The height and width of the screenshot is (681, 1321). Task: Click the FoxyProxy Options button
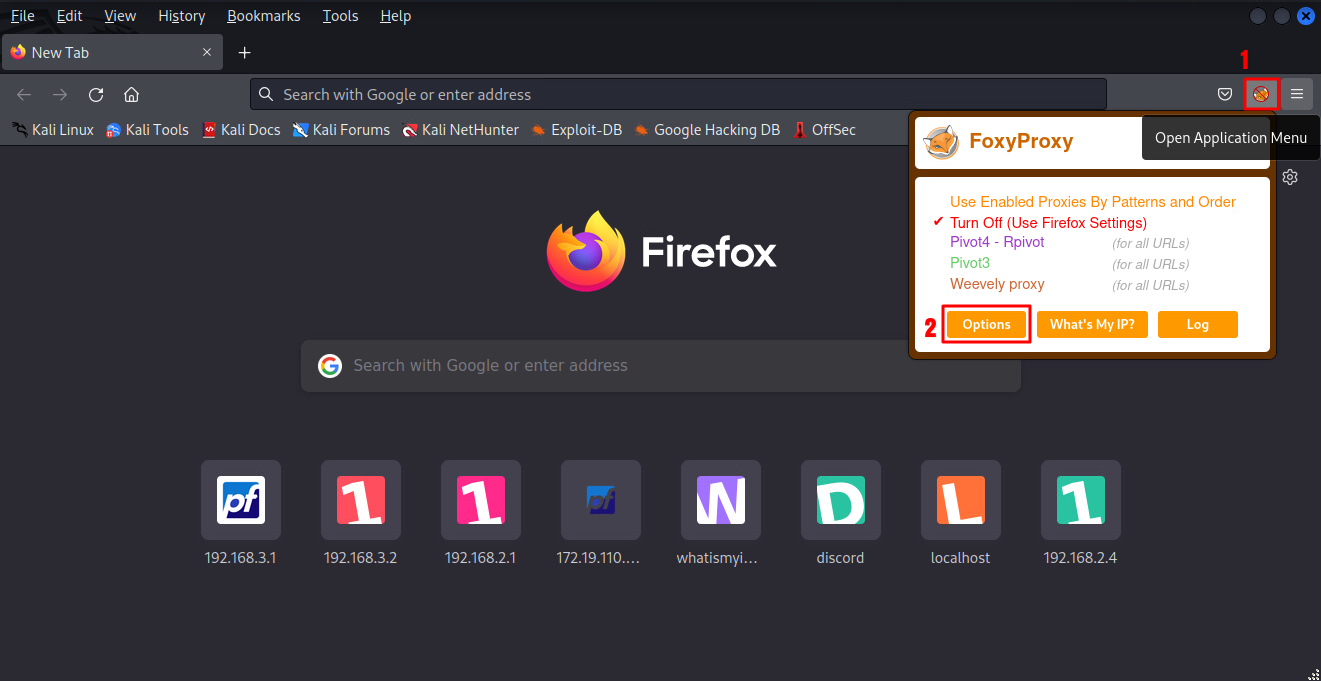[x=986, y=324]
